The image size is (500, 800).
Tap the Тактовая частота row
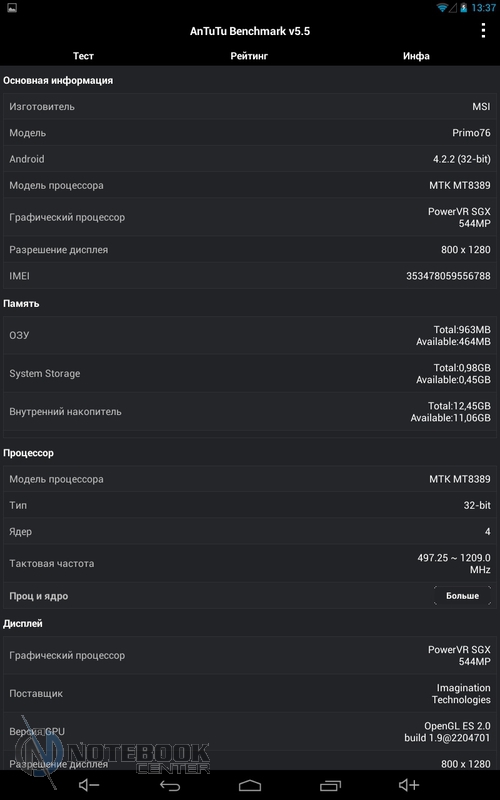click(250, 564)
